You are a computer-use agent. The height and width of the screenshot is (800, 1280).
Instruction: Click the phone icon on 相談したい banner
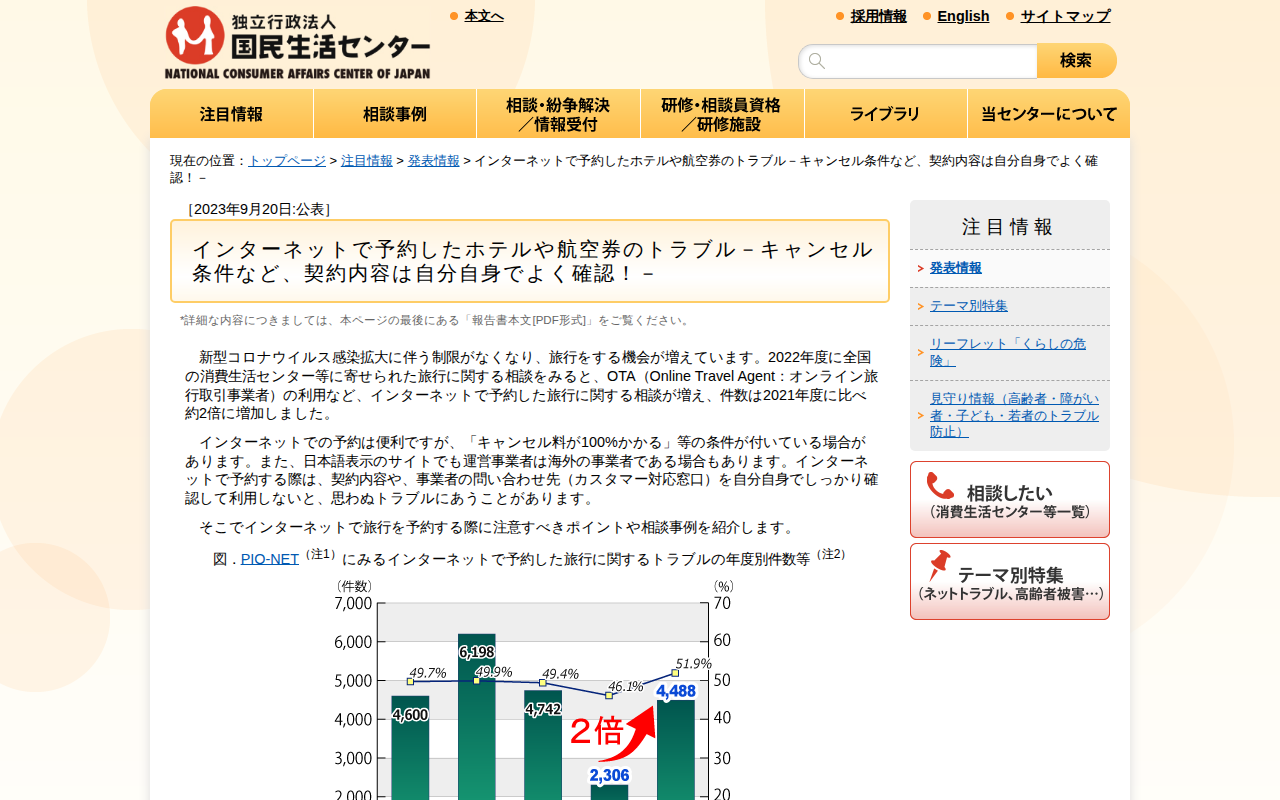940,486
